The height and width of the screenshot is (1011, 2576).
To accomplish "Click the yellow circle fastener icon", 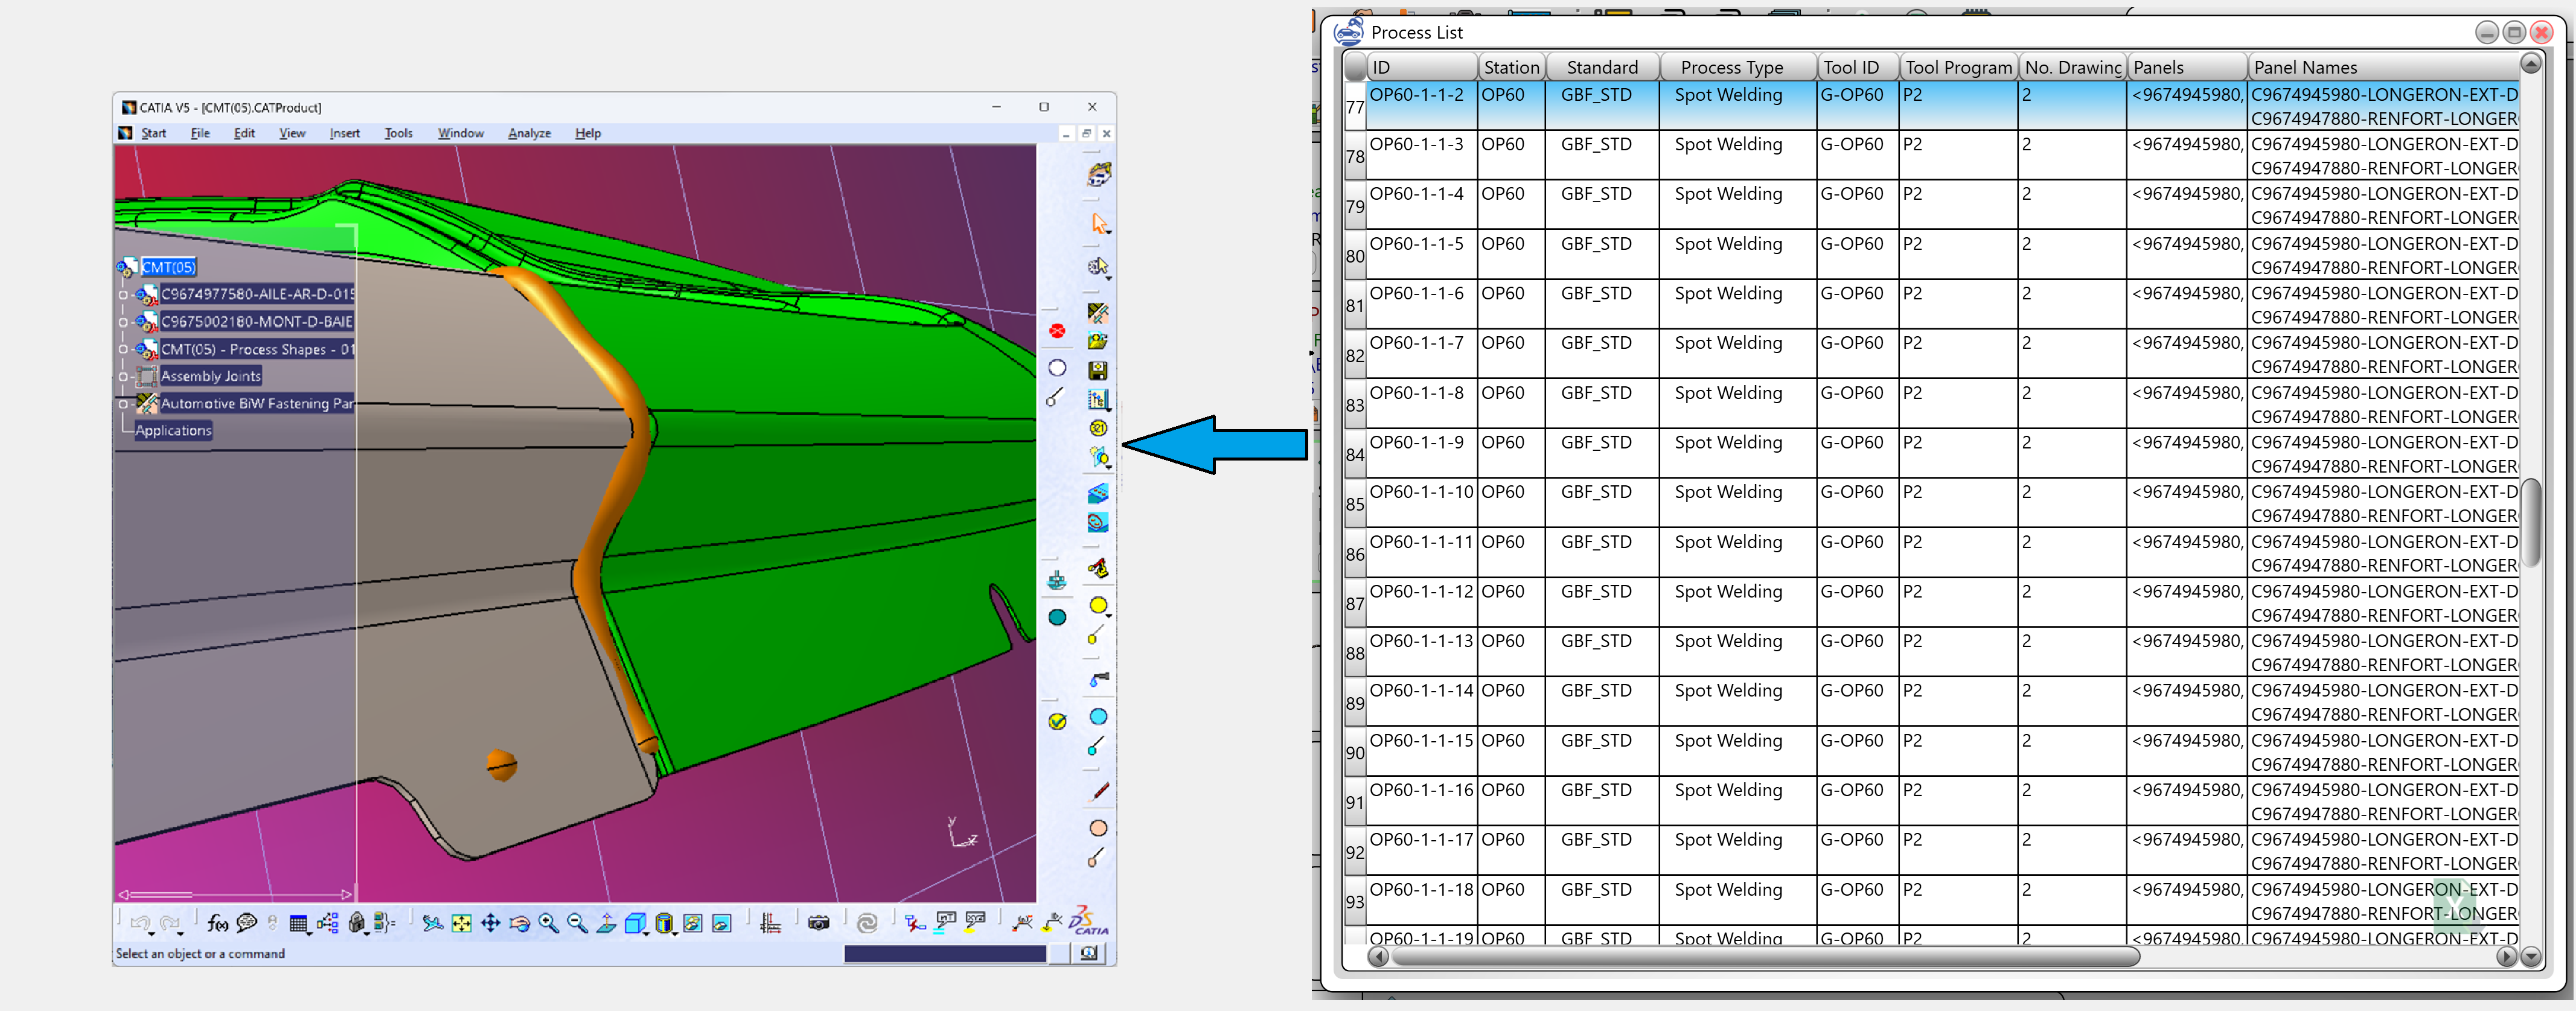I will tap(1098, 605).
